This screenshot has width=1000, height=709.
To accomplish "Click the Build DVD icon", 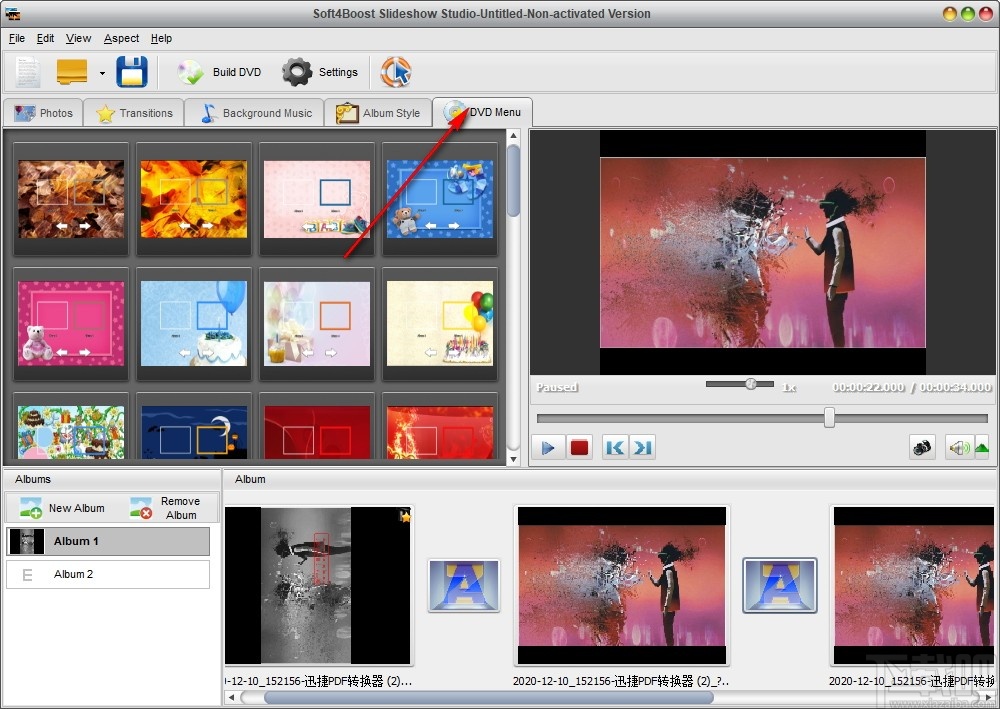I will tap(190, 71).
